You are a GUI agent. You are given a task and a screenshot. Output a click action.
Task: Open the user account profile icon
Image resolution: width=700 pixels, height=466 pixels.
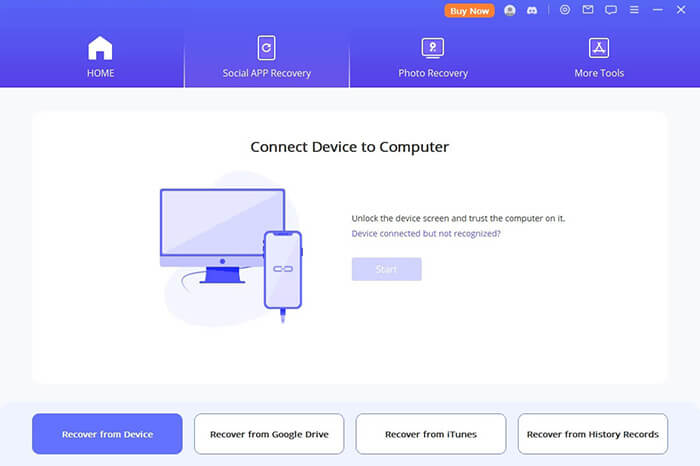tap(509, 10)
